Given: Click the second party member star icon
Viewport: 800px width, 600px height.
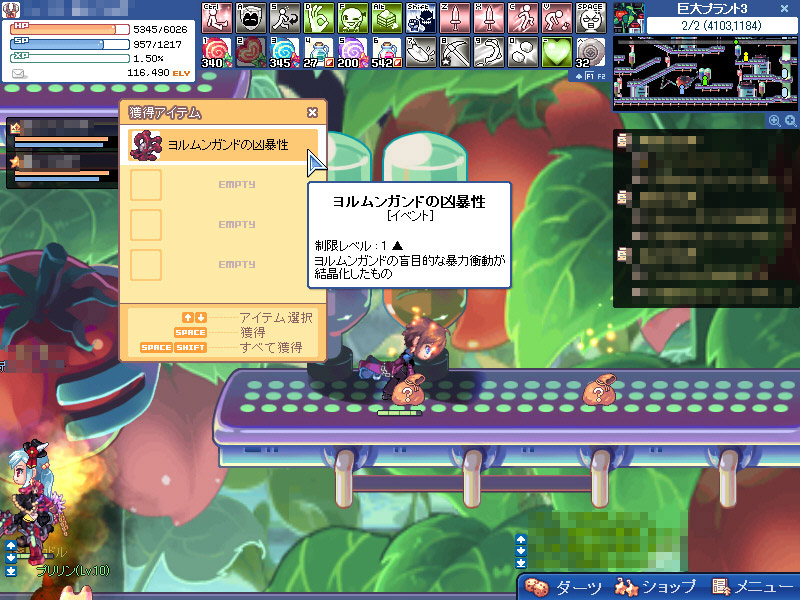Looking at the screenshot, I should click(15, 162).
